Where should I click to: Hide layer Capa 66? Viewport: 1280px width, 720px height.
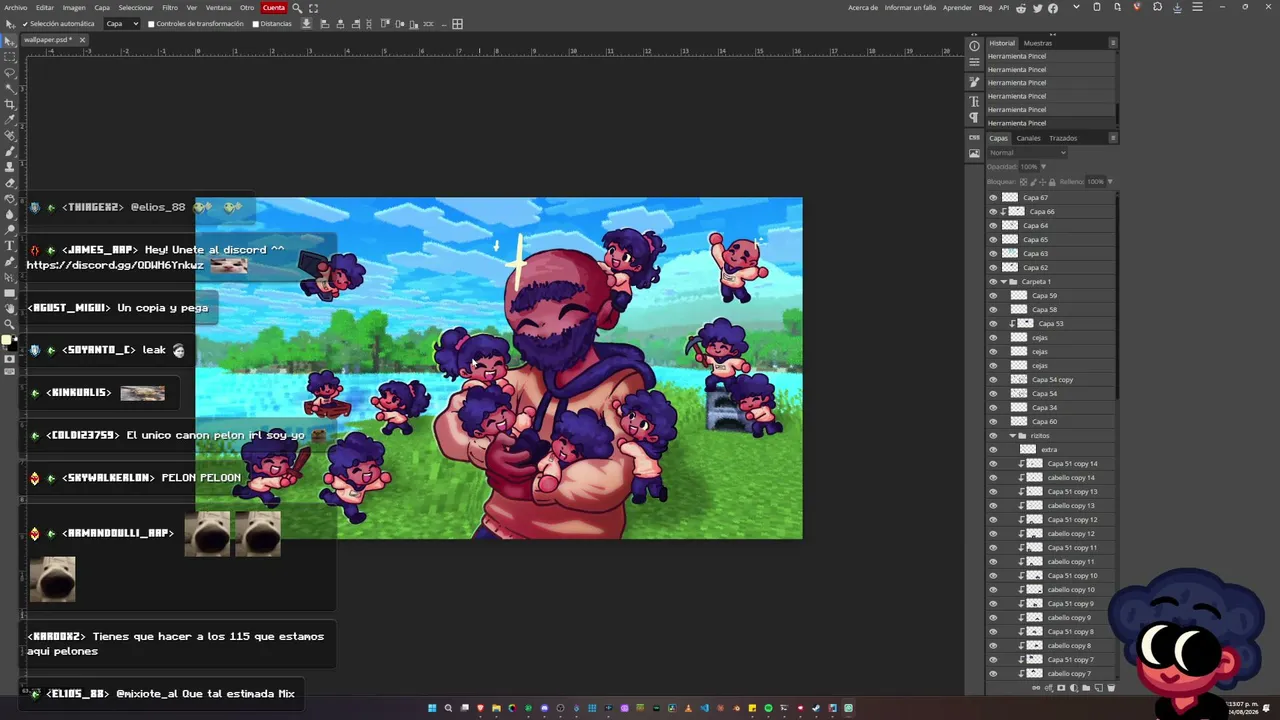[x=993, y=212]
